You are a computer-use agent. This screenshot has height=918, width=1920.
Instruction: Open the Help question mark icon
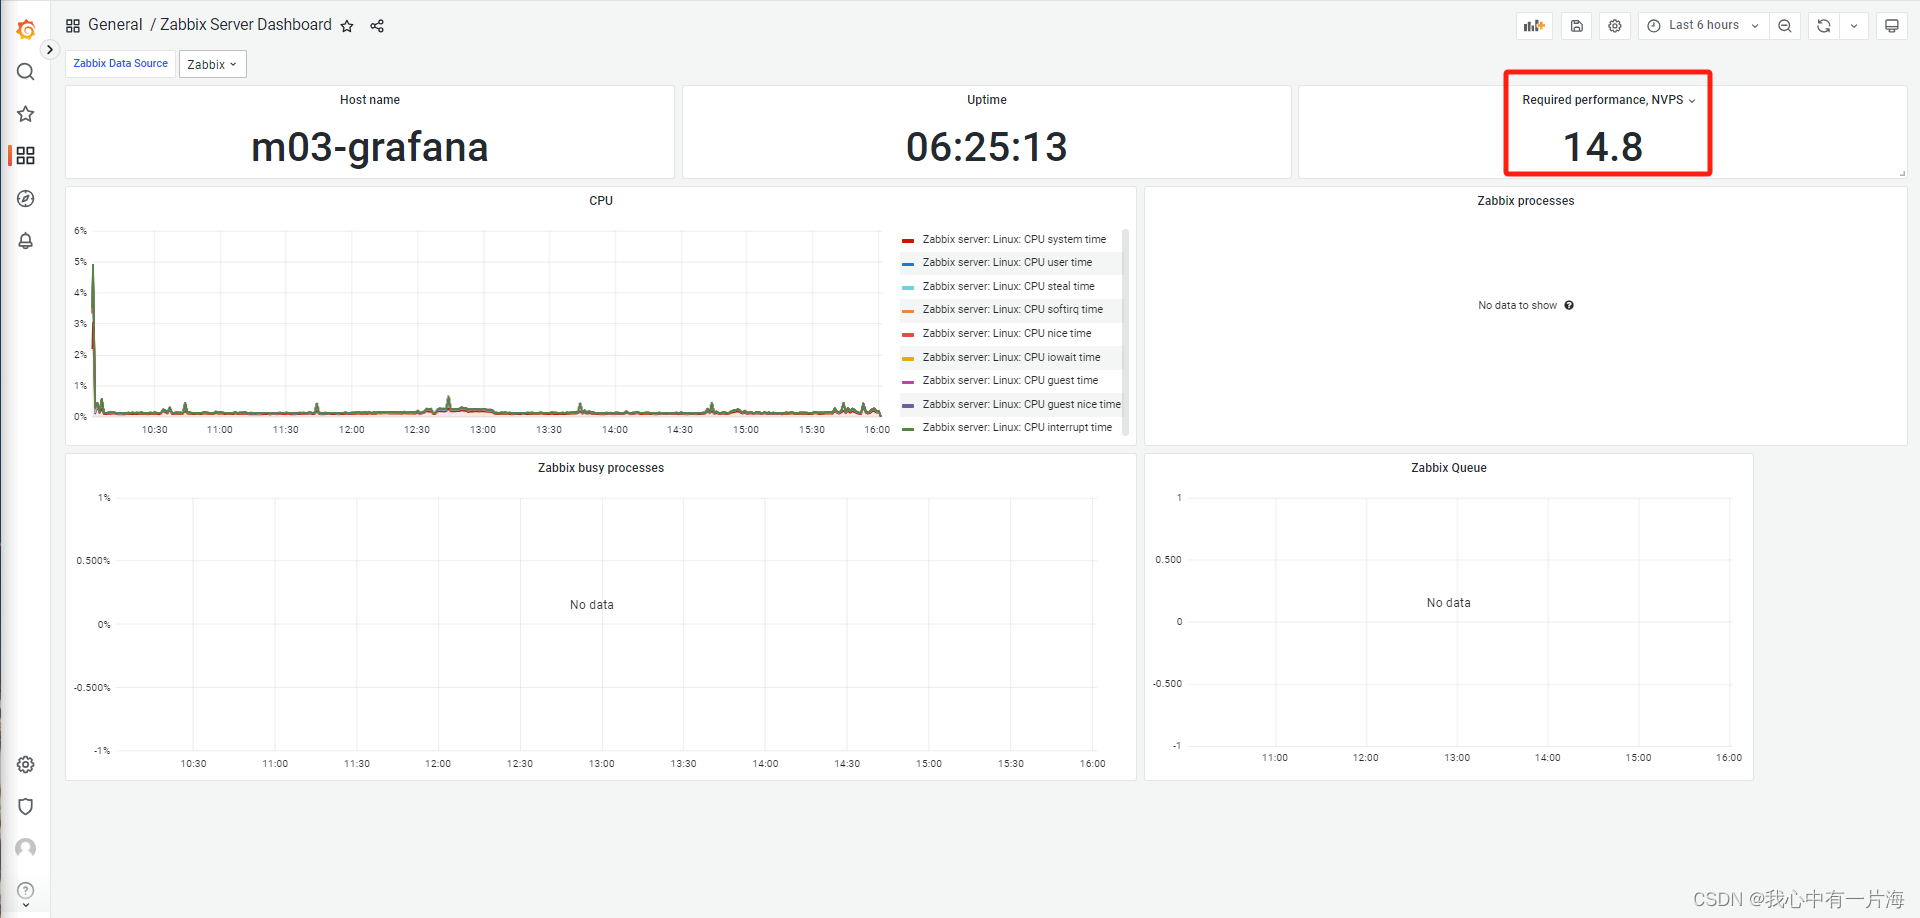[26, 890]
